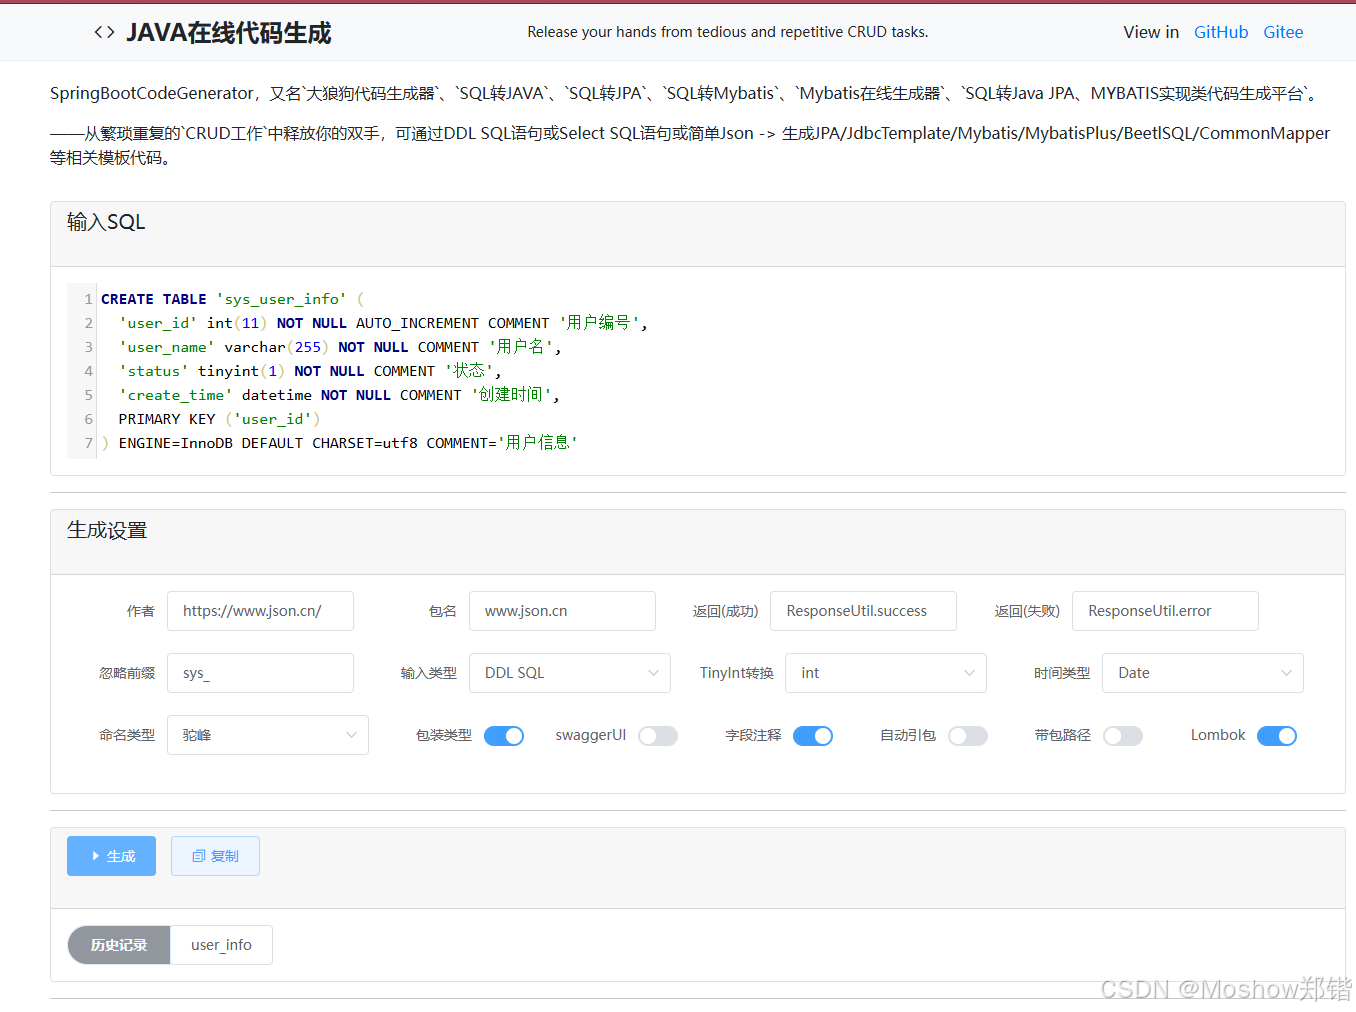Screen dimensions: 1356x1012
Task: Click the copy icon on 复制 button
Action: coord(198,856)
